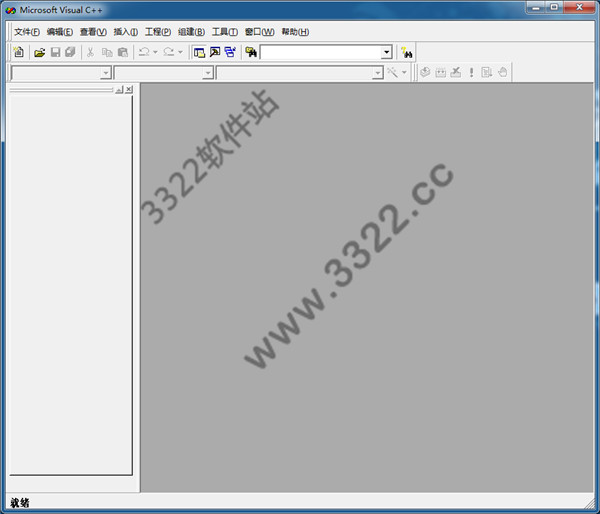Click the Redo arrow icon
The image size is (600, 514).
pos(169,52)
